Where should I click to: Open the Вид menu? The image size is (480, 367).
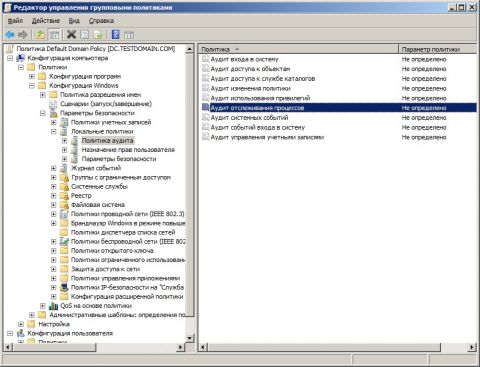(74, 21)
